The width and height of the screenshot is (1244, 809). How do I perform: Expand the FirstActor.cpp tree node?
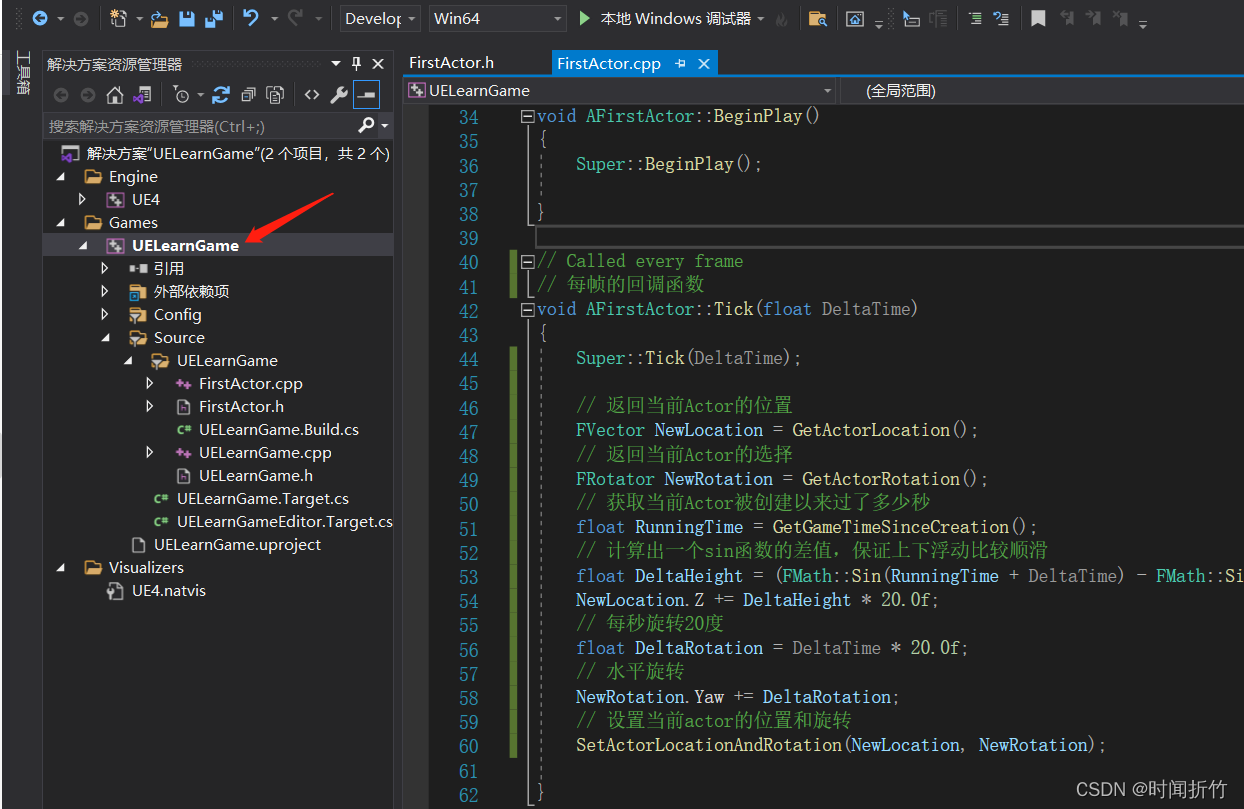(150, 383)
